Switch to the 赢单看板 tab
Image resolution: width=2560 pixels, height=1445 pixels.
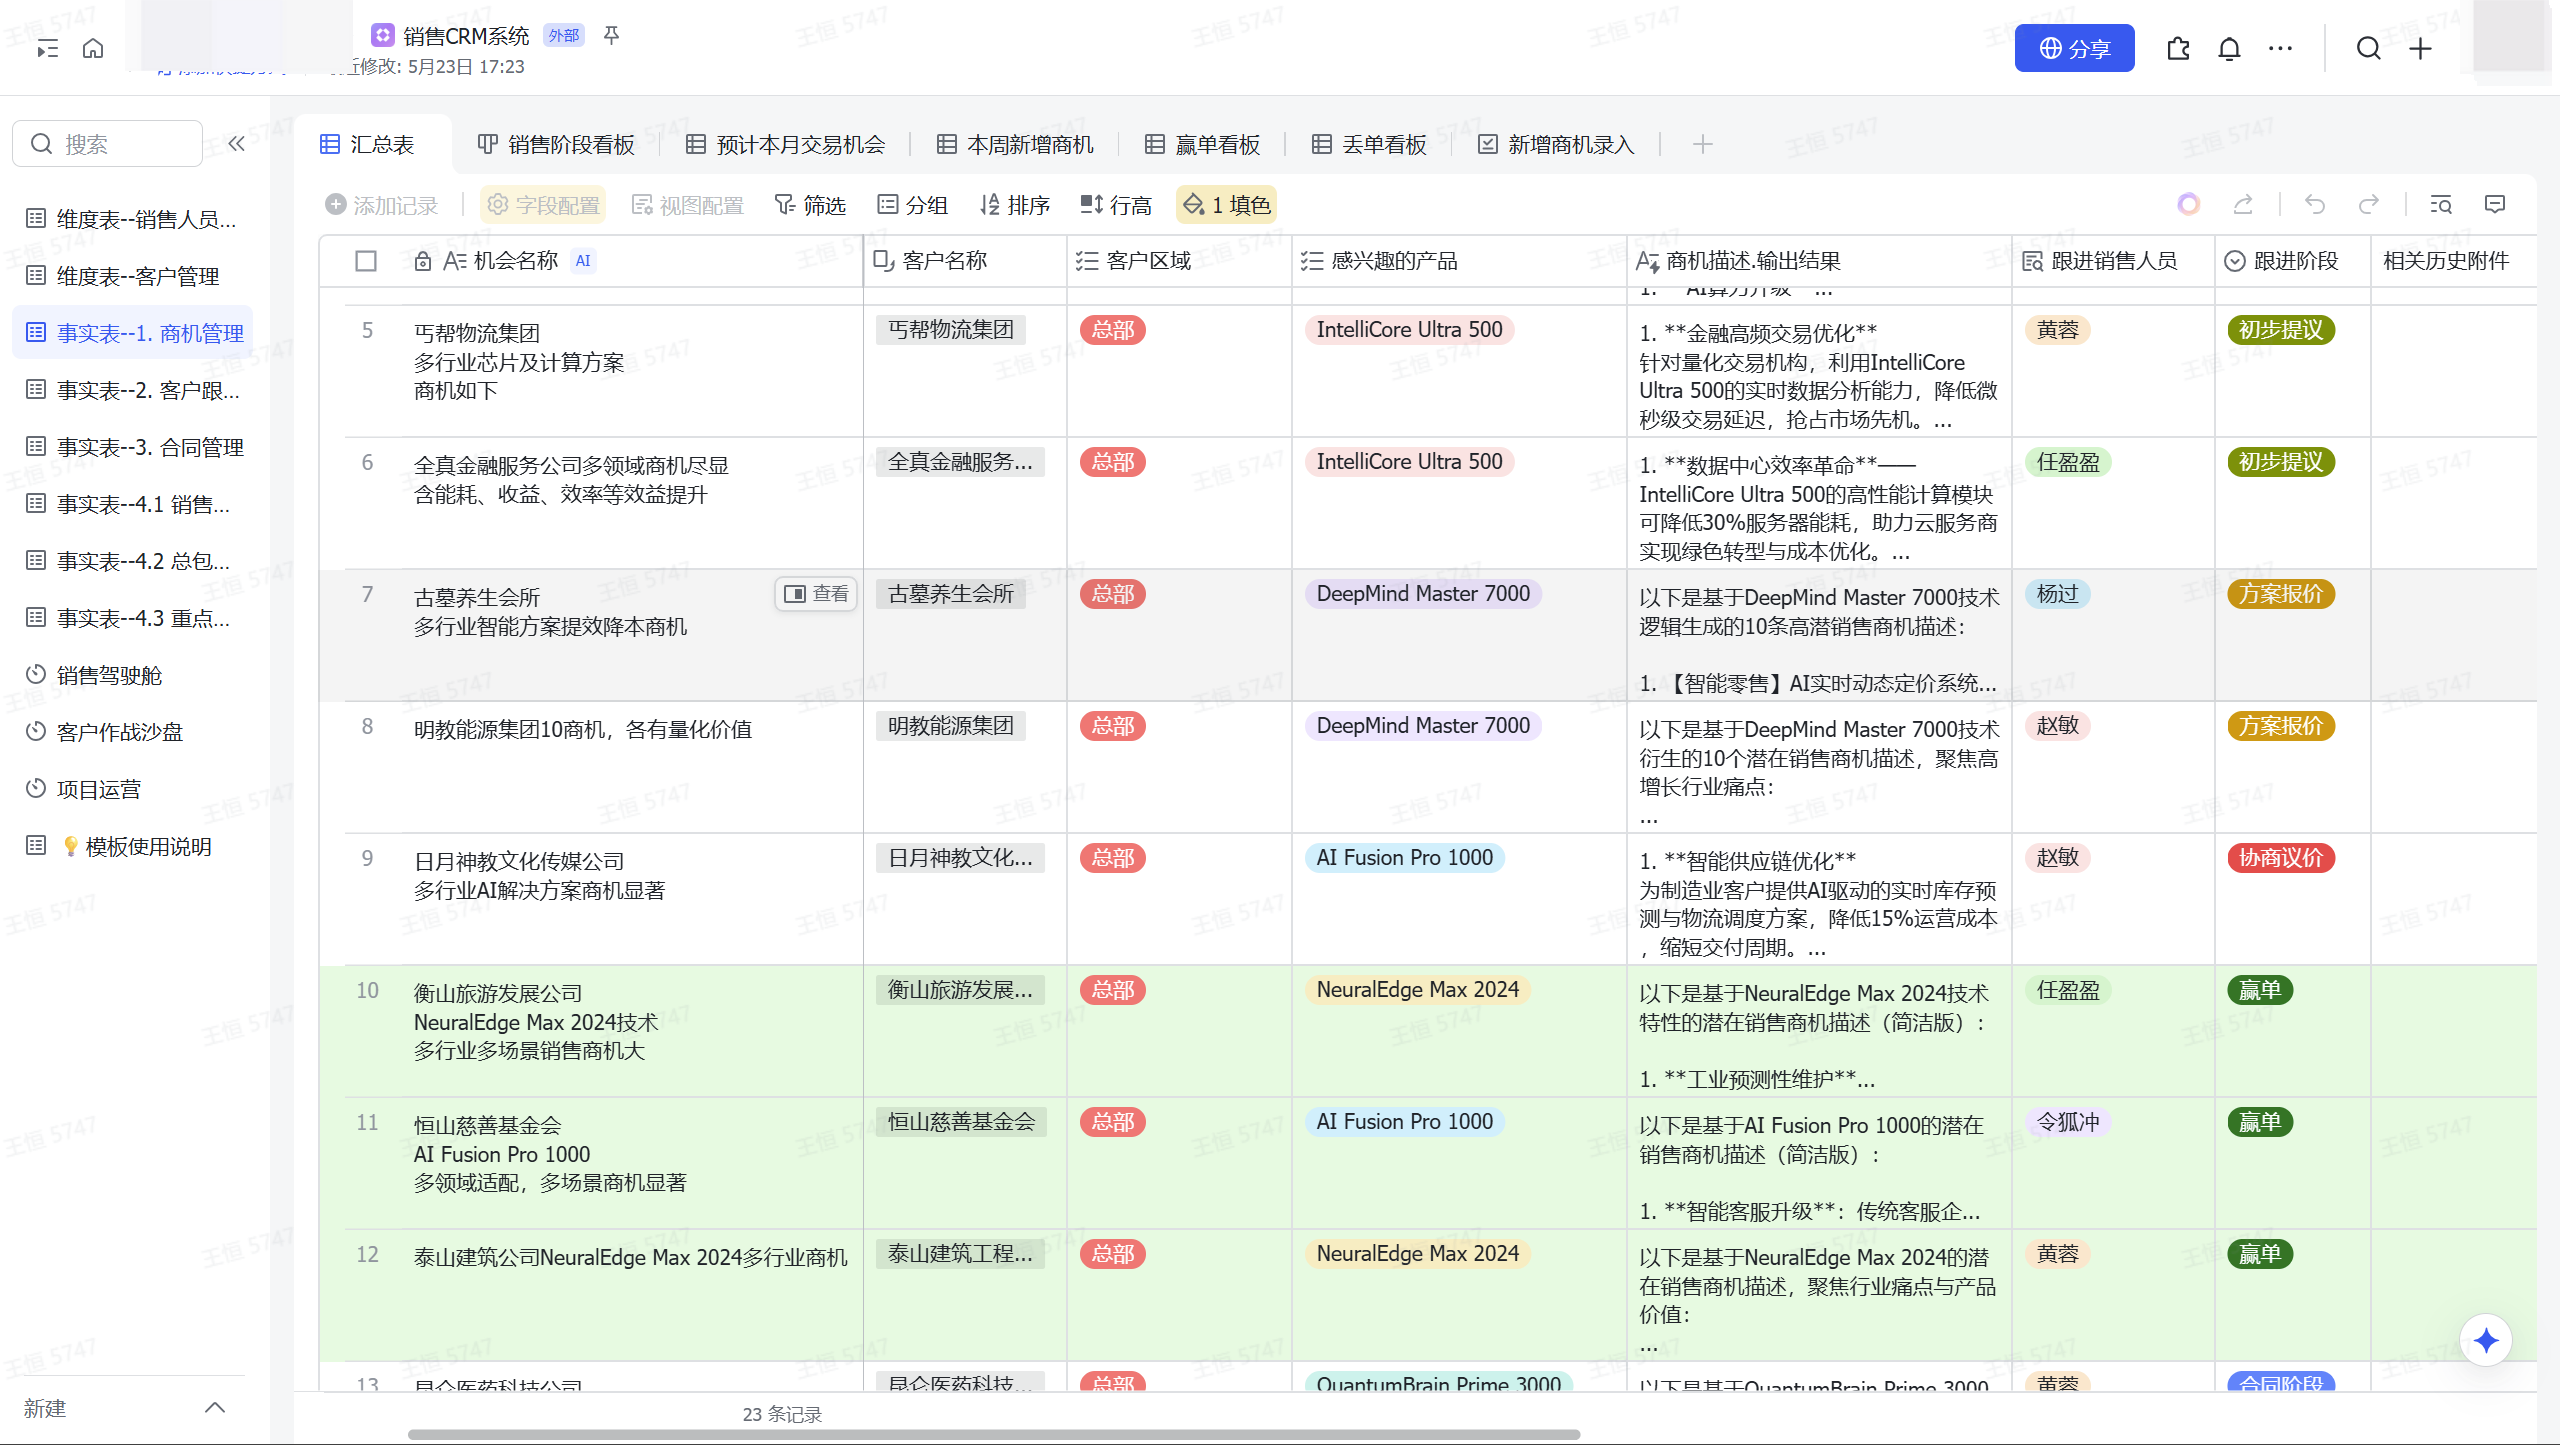(1202, 145)
